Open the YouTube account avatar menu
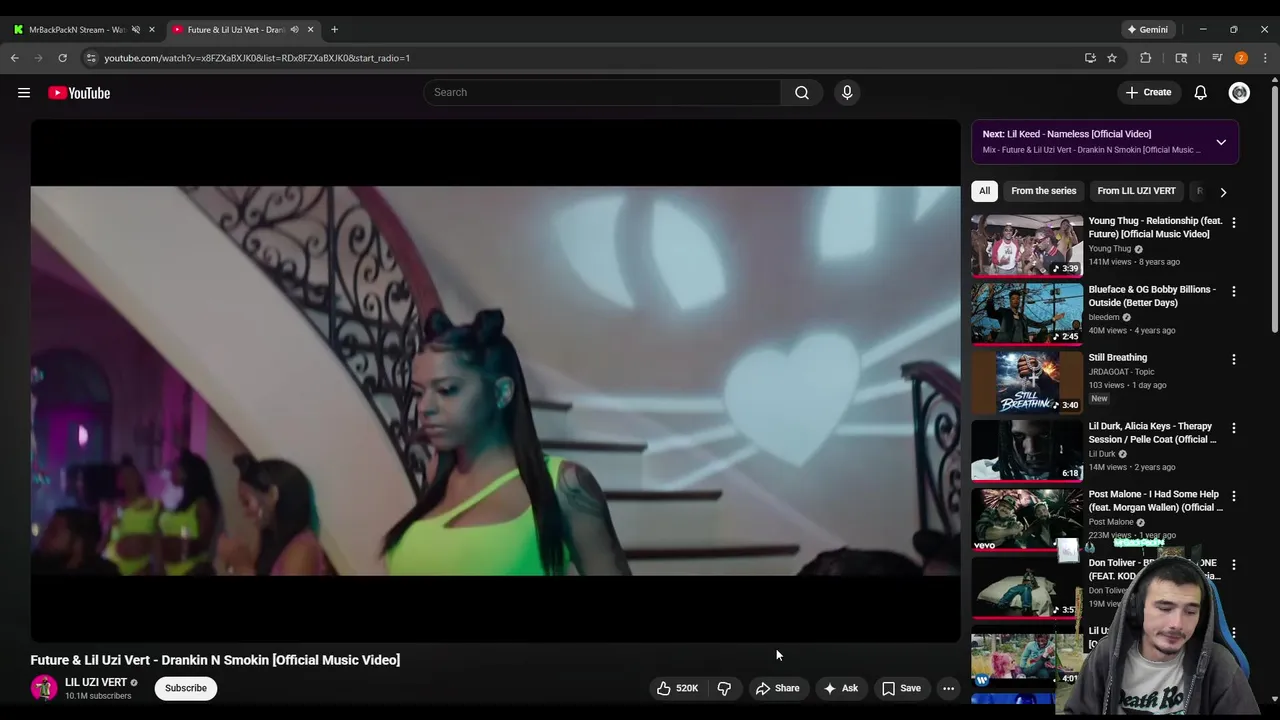 click(x=1239, y=92)
